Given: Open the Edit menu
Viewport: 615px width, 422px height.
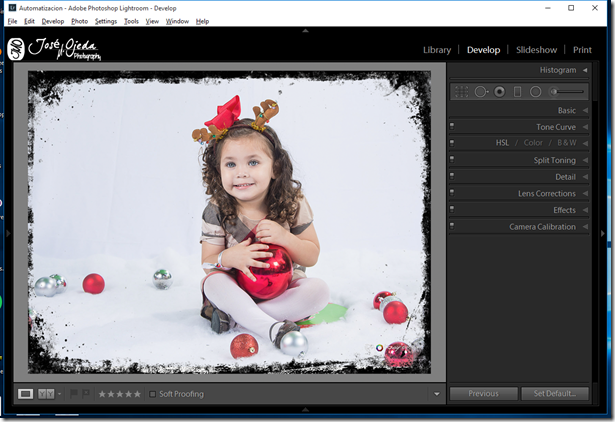Looking at the screenshot, I should pyautogui.click(x=29, y=21).
